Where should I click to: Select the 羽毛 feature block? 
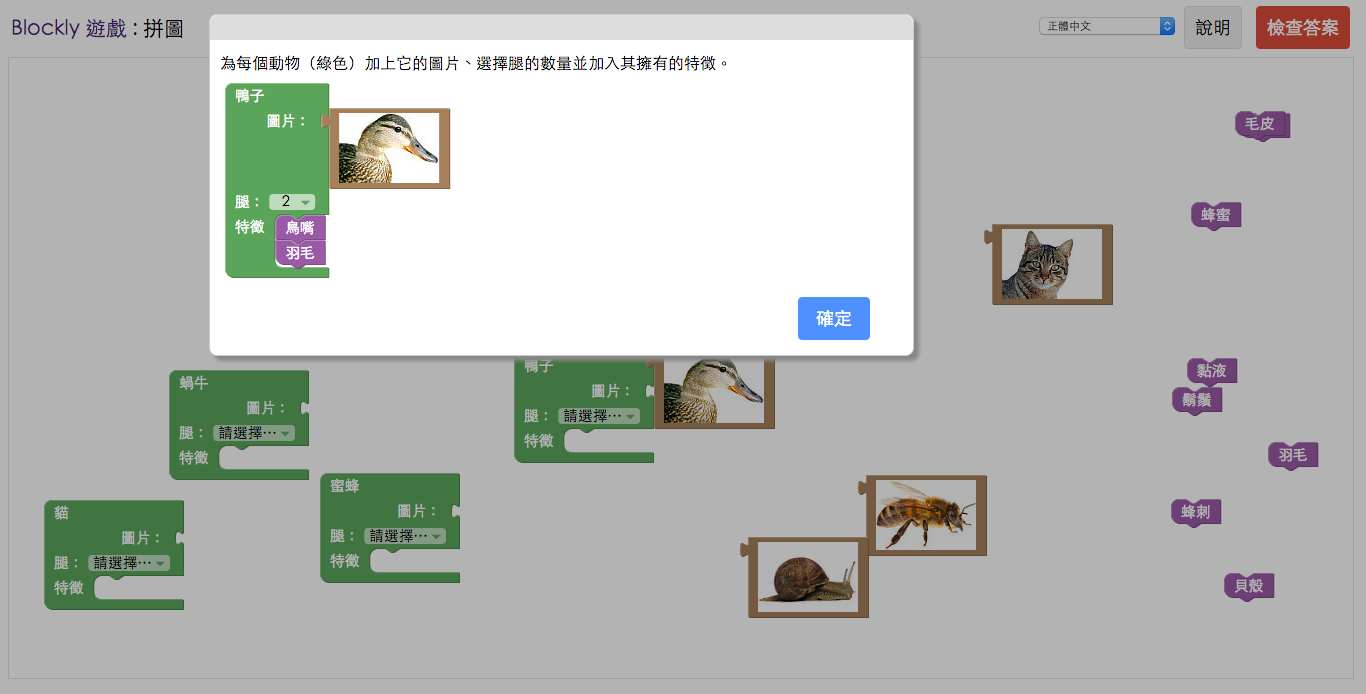[x=1292, y=455]
